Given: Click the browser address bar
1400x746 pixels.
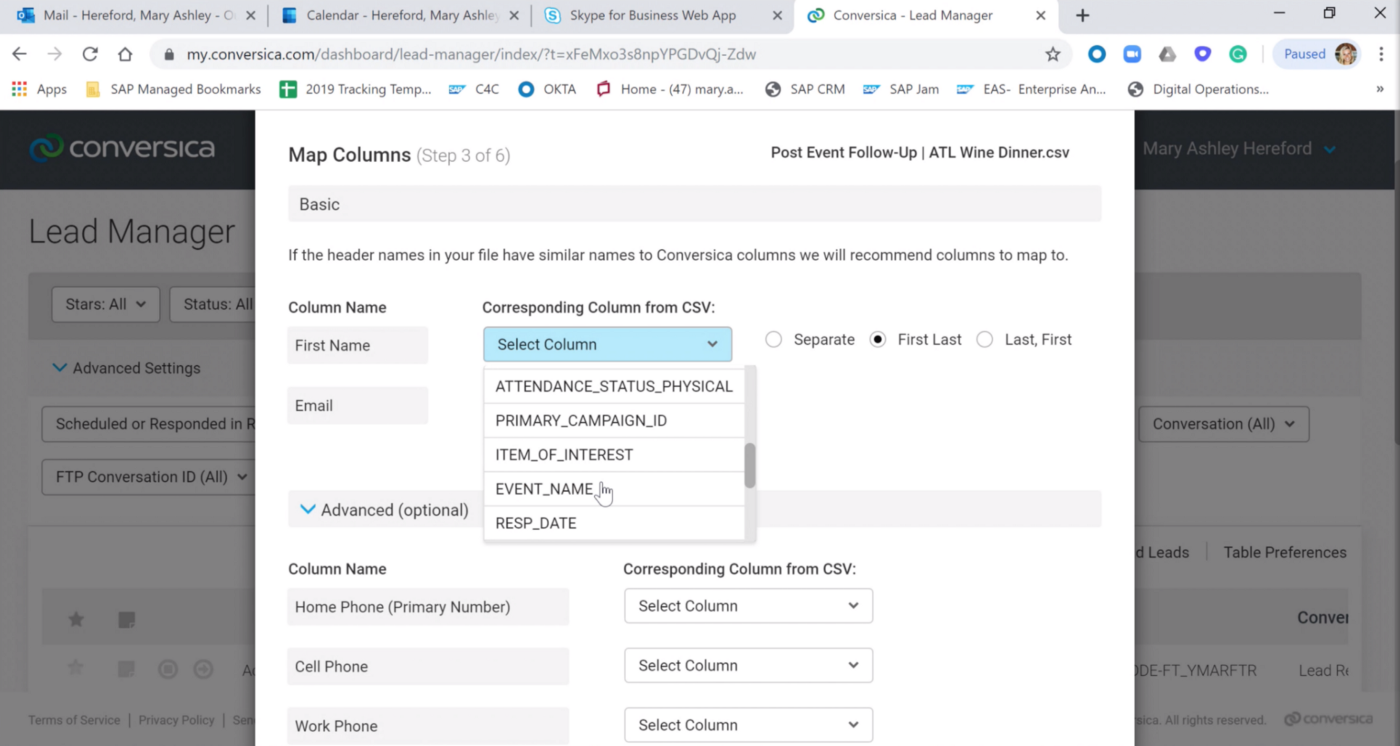Looking at the screenshot, I should click(600, 54).
